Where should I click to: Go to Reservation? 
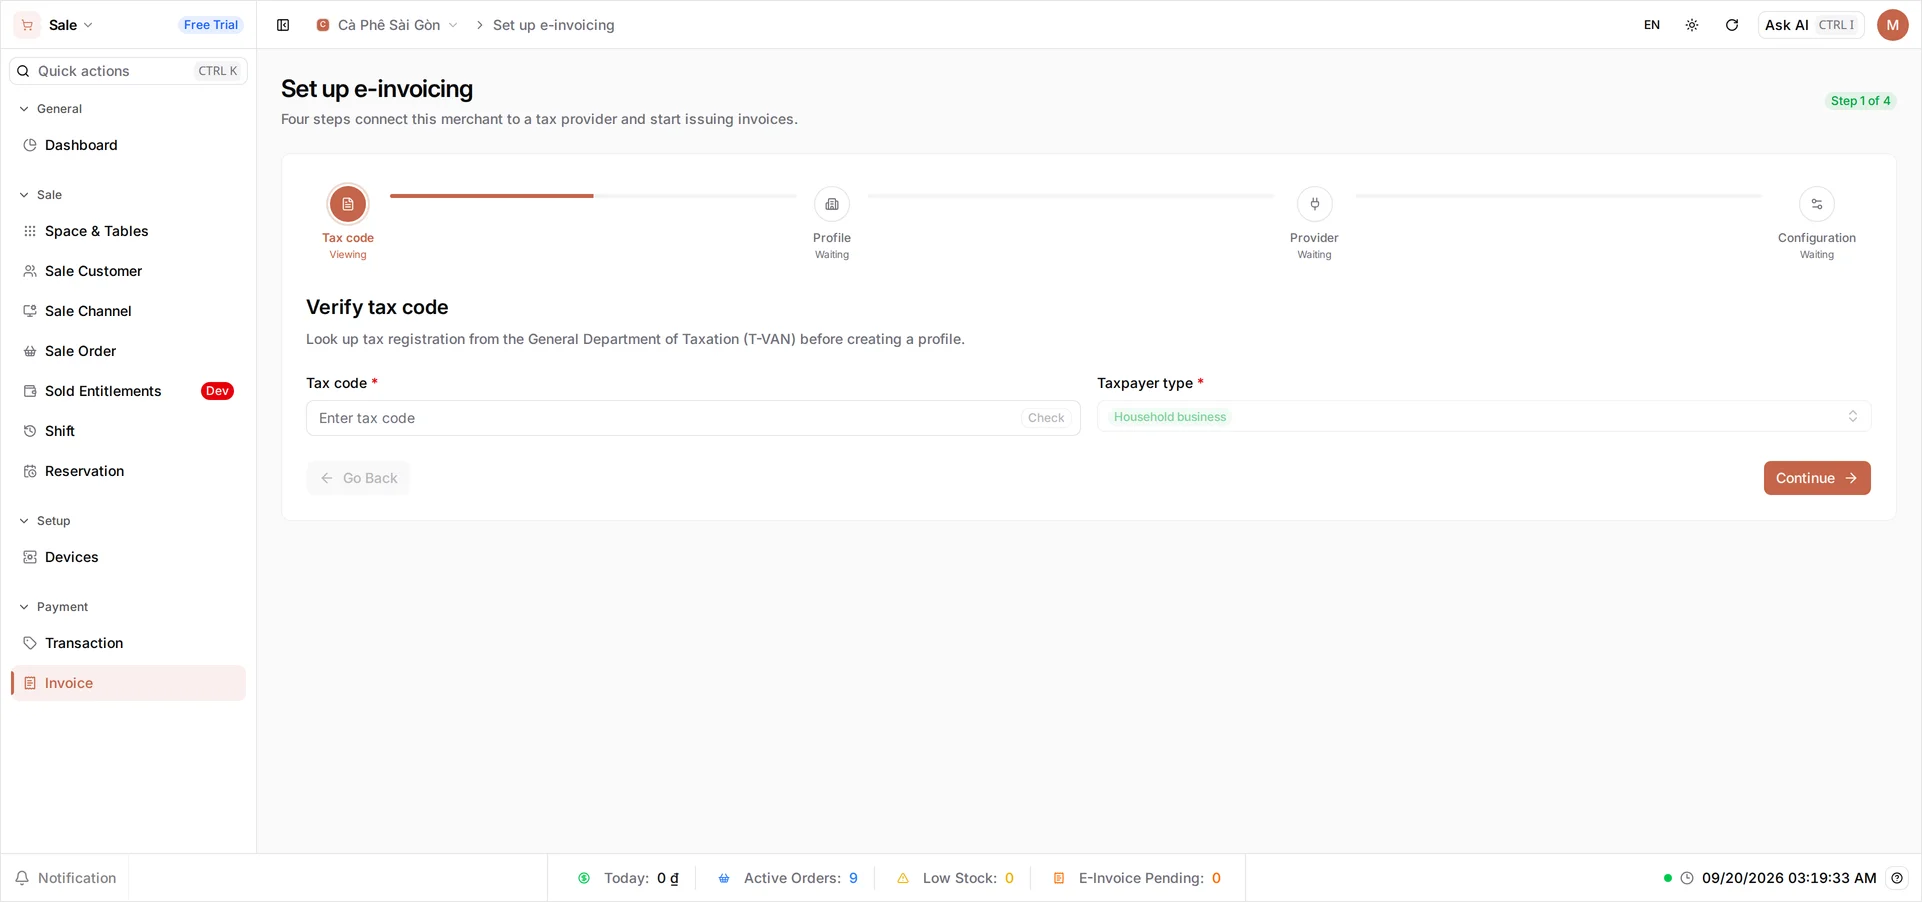coord(128,471)
